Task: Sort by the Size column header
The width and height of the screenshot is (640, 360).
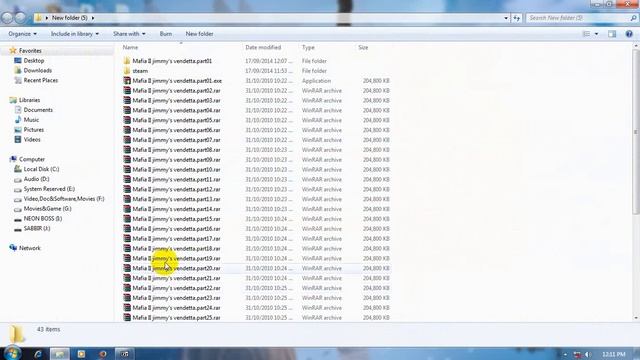Action: coord(373,47)
